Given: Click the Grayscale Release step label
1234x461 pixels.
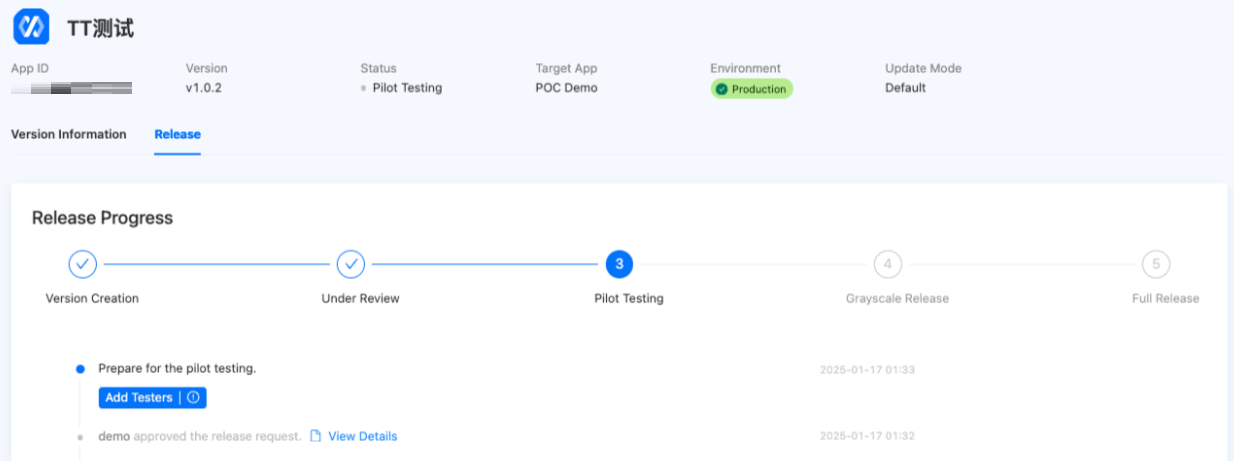Looking at the screenshot, I should tap(897, 298).
